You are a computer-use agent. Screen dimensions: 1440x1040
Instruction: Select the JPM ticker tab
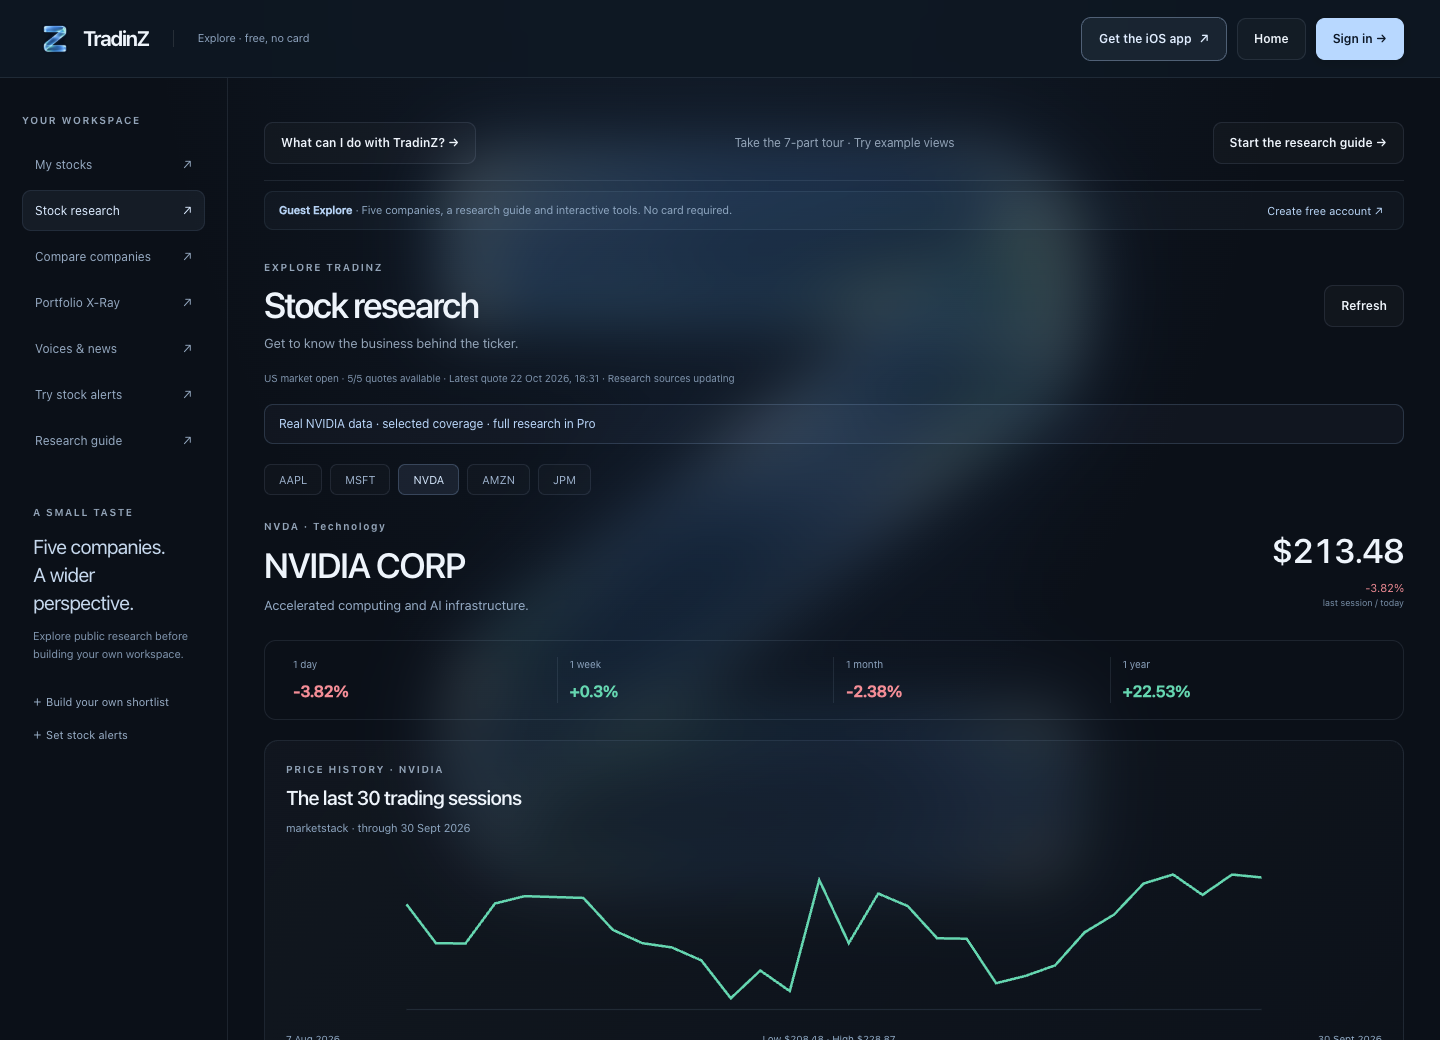coord(564,480)
